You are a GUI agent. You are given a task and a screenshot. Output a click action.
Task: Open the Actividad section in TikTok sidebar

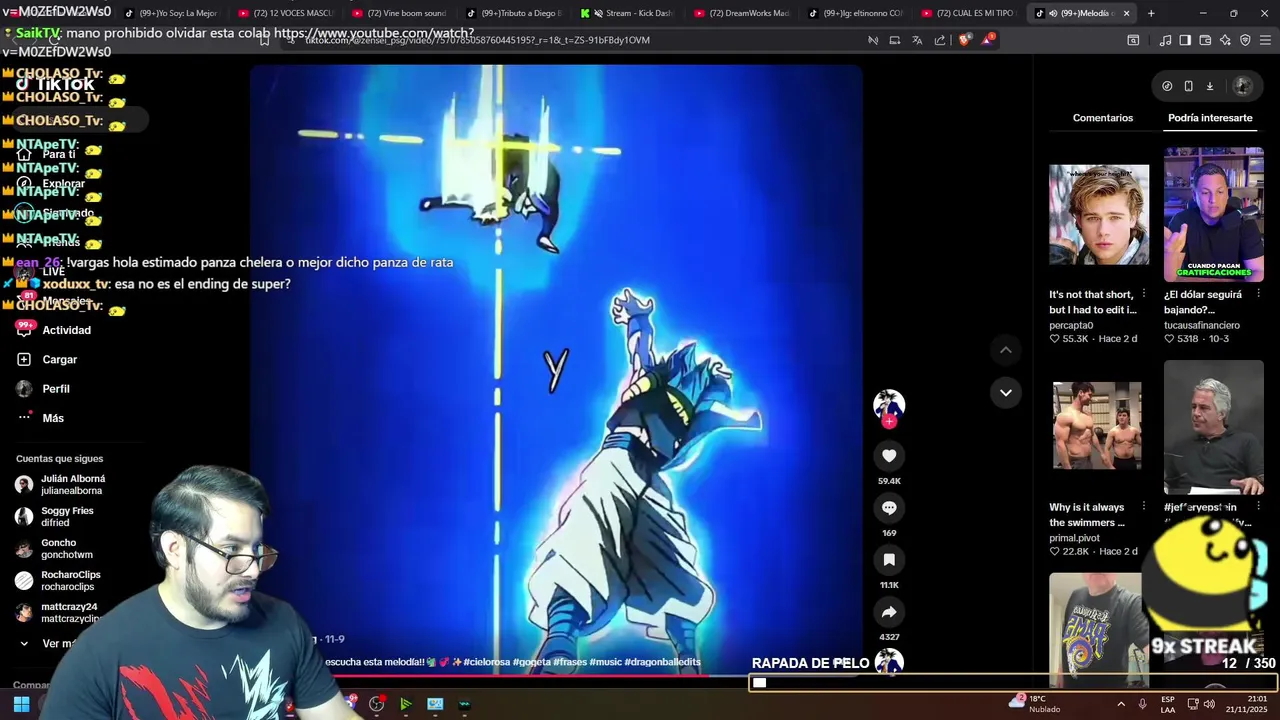pos(67,330)
